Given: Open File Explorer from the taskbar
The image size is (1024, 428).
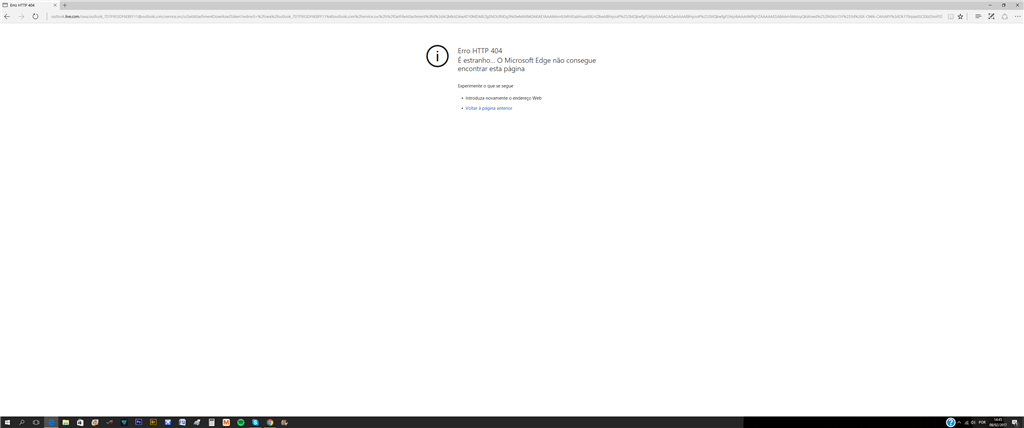Looking at the screenshot, I should click(65, 422).
